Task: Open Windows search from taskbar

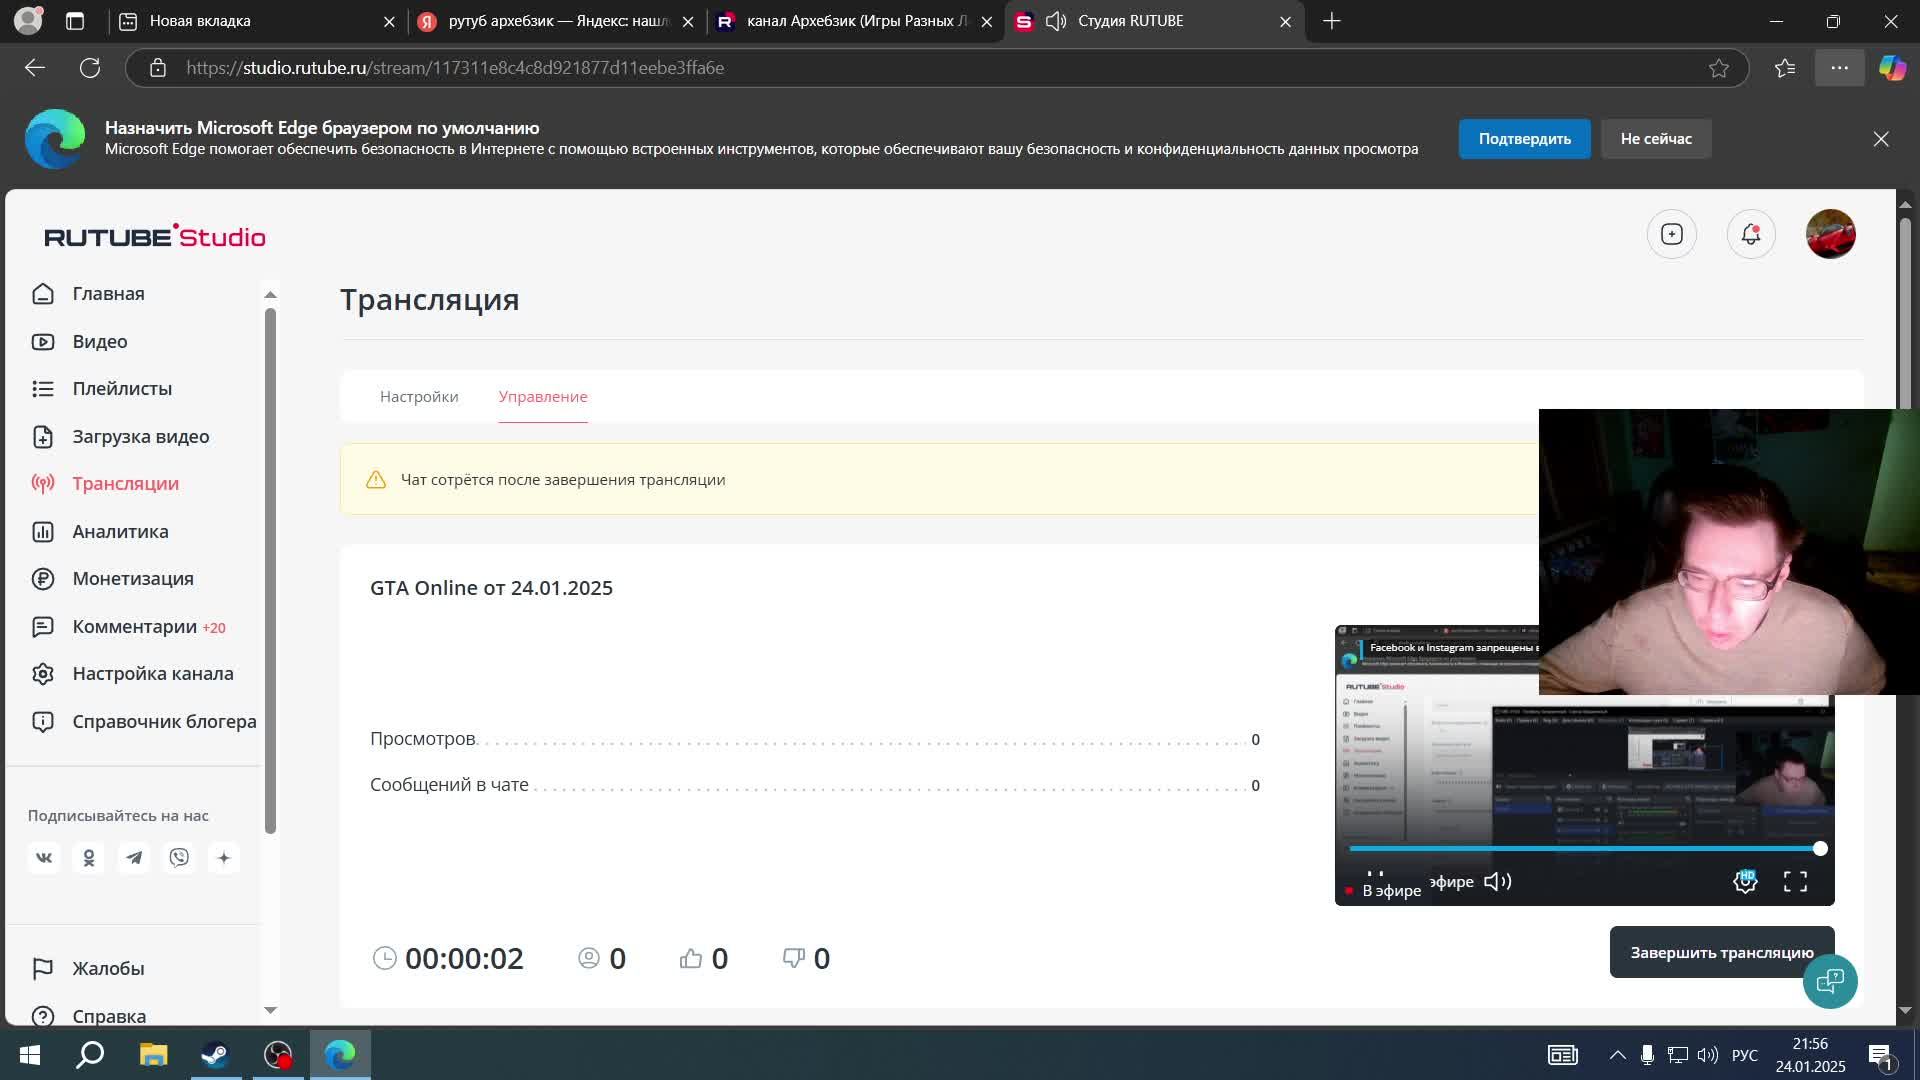Action: pyautogui.click(x=91, y=1055)
